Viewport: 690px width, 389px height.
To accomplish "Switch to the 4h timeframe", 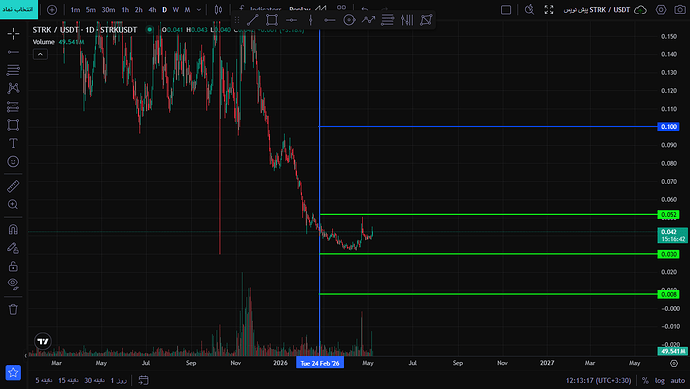I will tap(152, 10).
